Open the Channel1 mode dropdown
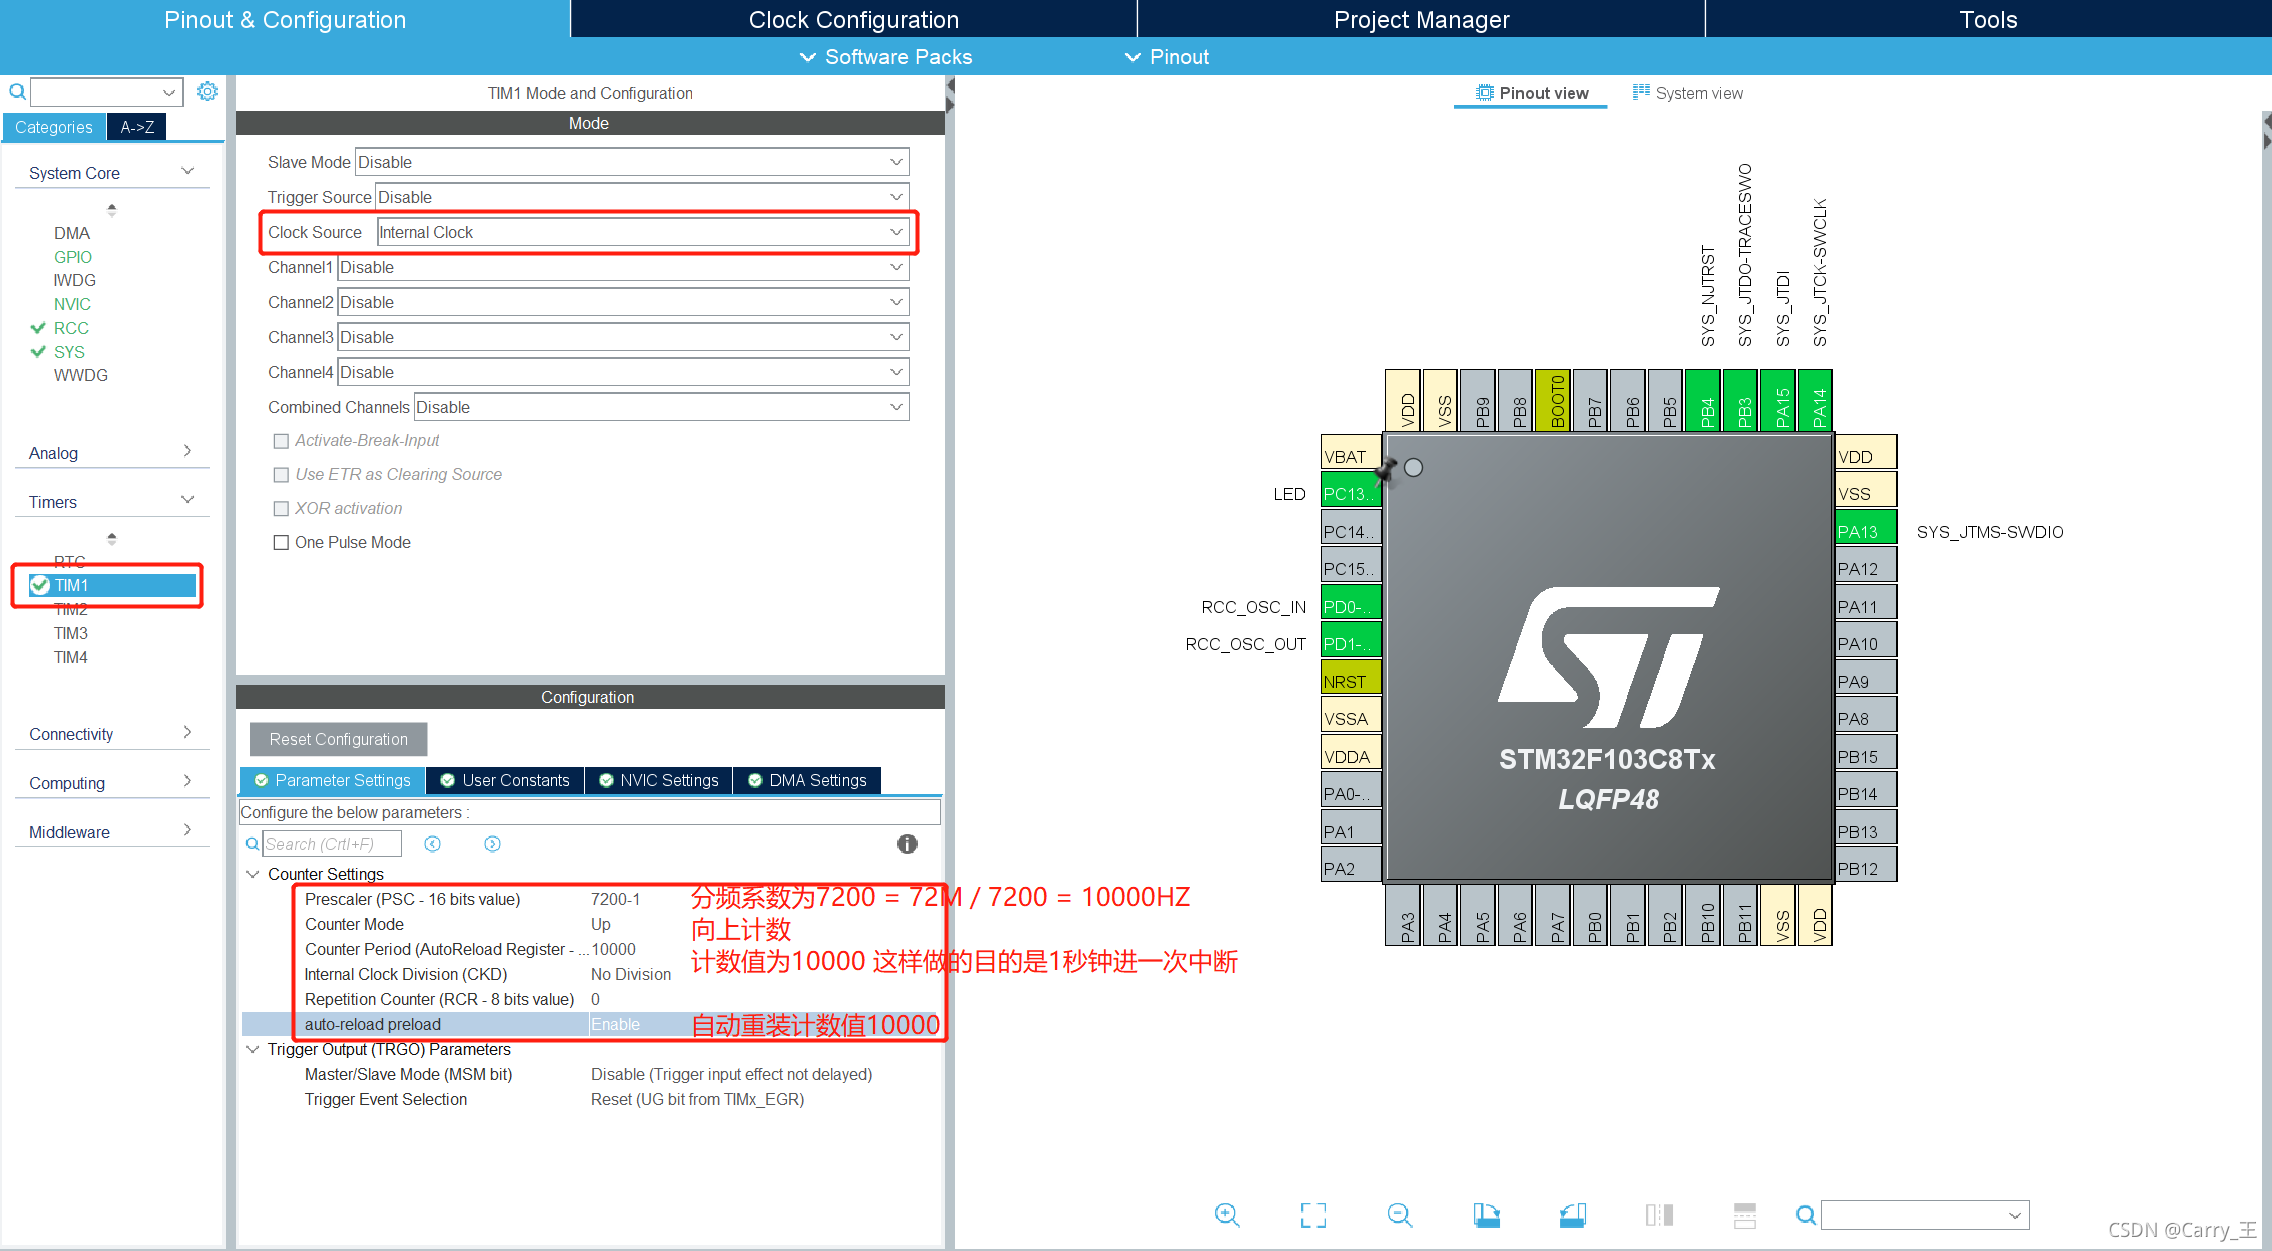This screenshot has width=2272, height=1251. click(x=622, y=267)
